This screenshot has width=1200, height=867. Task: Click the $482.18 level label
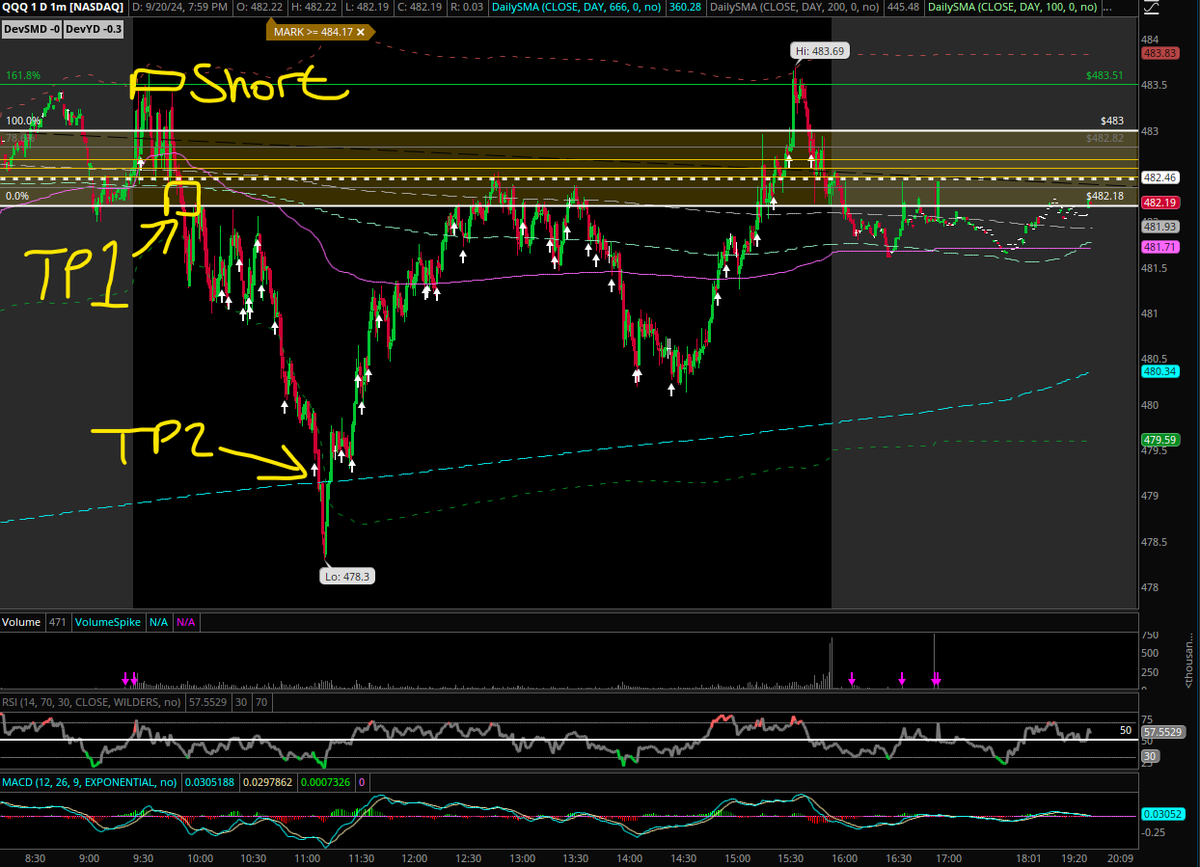(1105, 196)
